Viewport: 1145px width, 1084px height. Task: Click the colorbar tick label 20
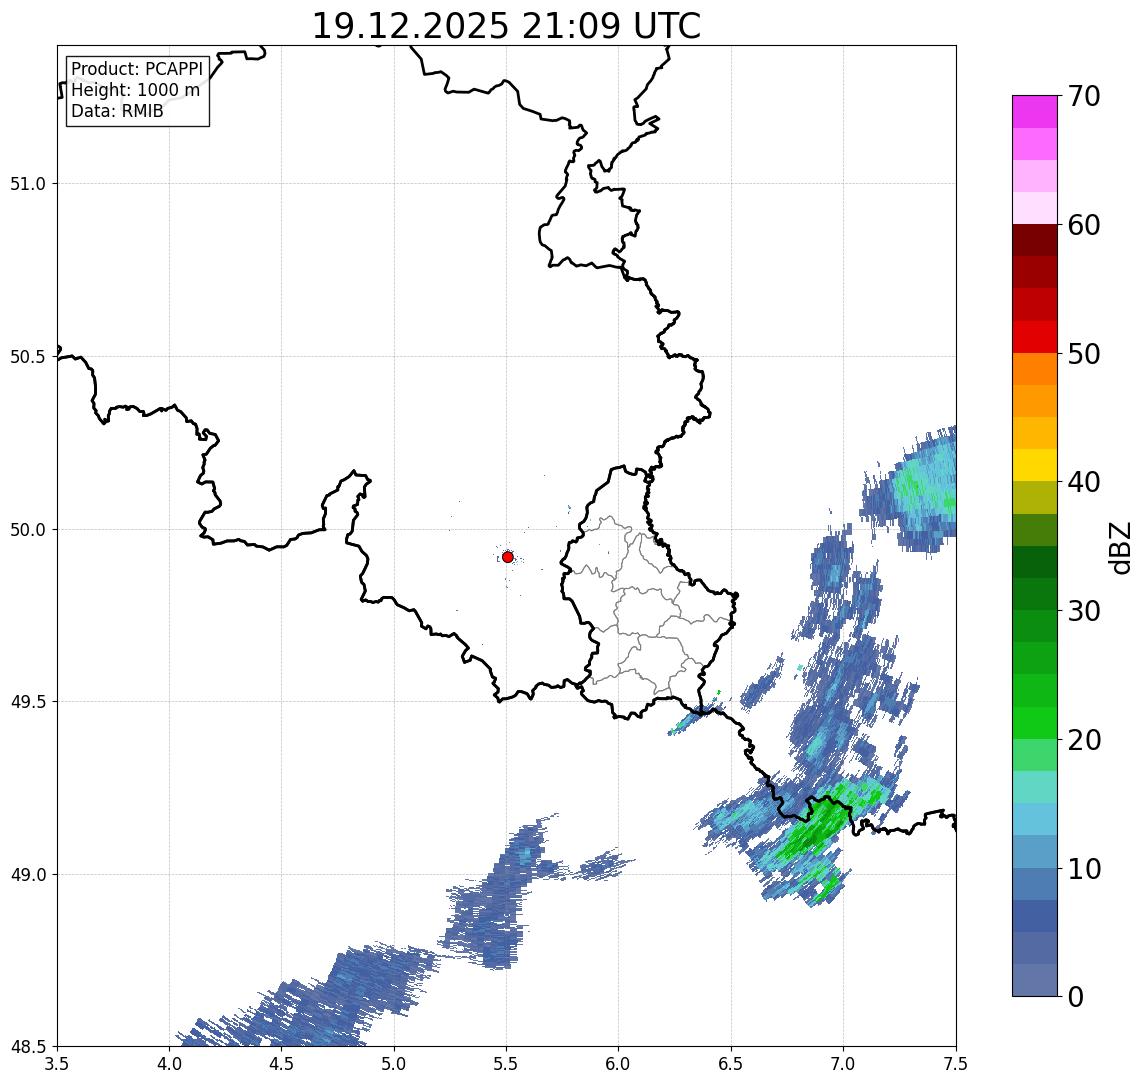(x=1084, y=740)
